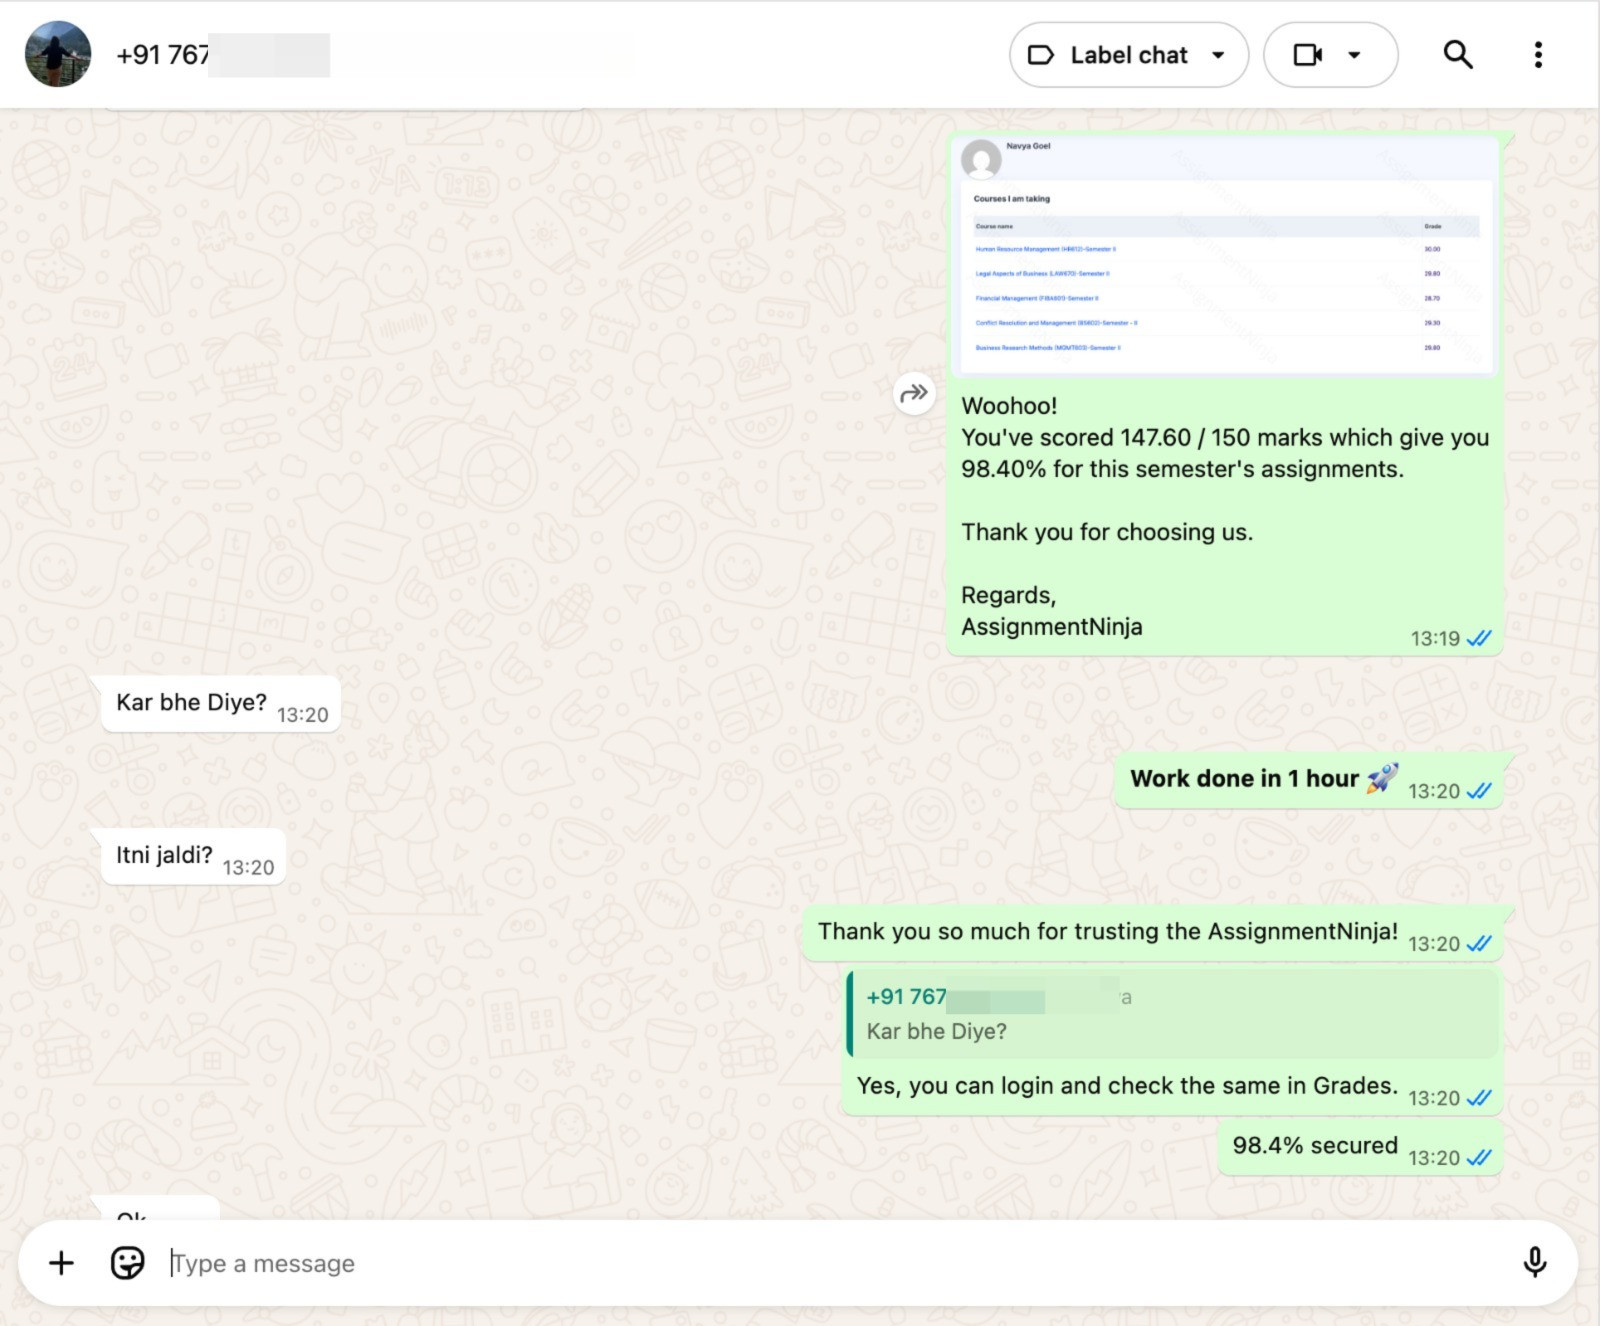Select the 'Woohoo!' score message text
The height and width of the screenshot is (1326, 1600).
pos(1225,516)
